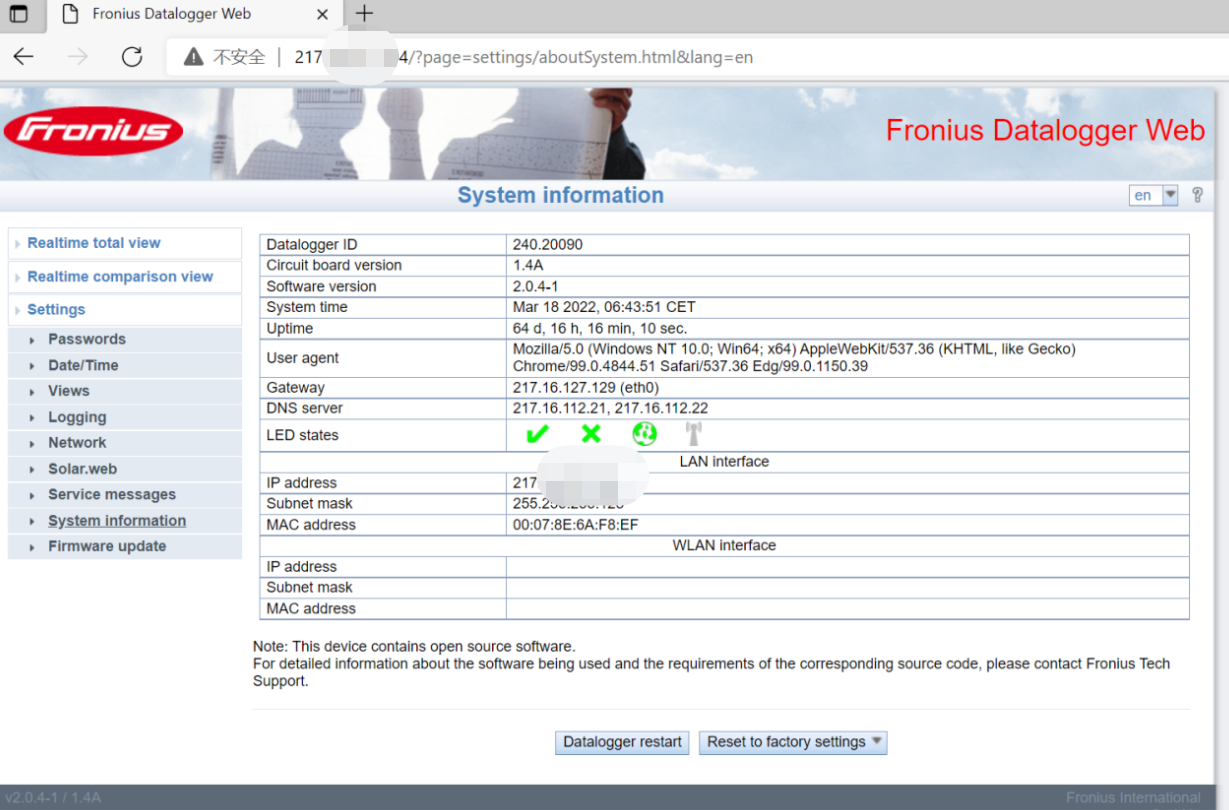
Task: Click the footer version v2.0.4-1 / 1.4A
Action: click(x=53, y=798)
